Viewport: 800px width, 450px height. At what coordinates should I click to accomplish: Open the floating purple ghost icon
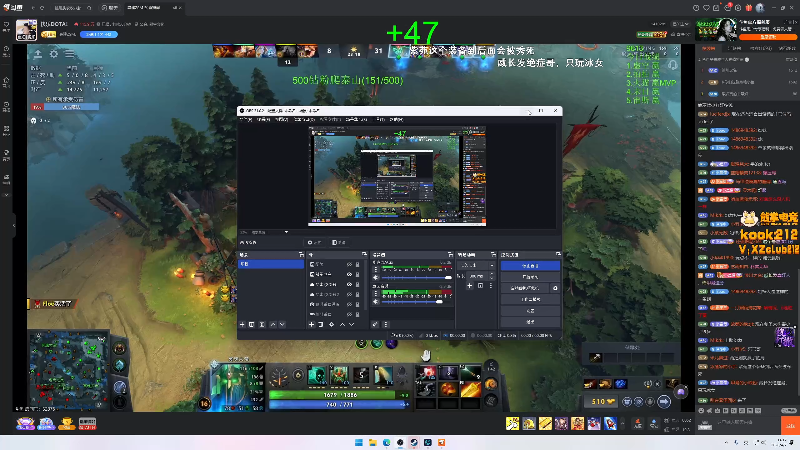pos(681,392)
